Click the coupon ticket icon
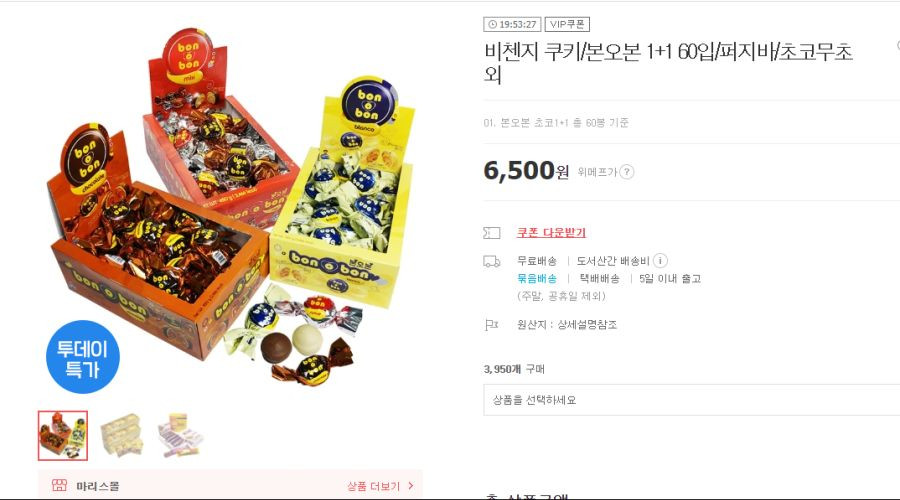The width and height of the screenshot is (900, 500). [x=492, y=232]
